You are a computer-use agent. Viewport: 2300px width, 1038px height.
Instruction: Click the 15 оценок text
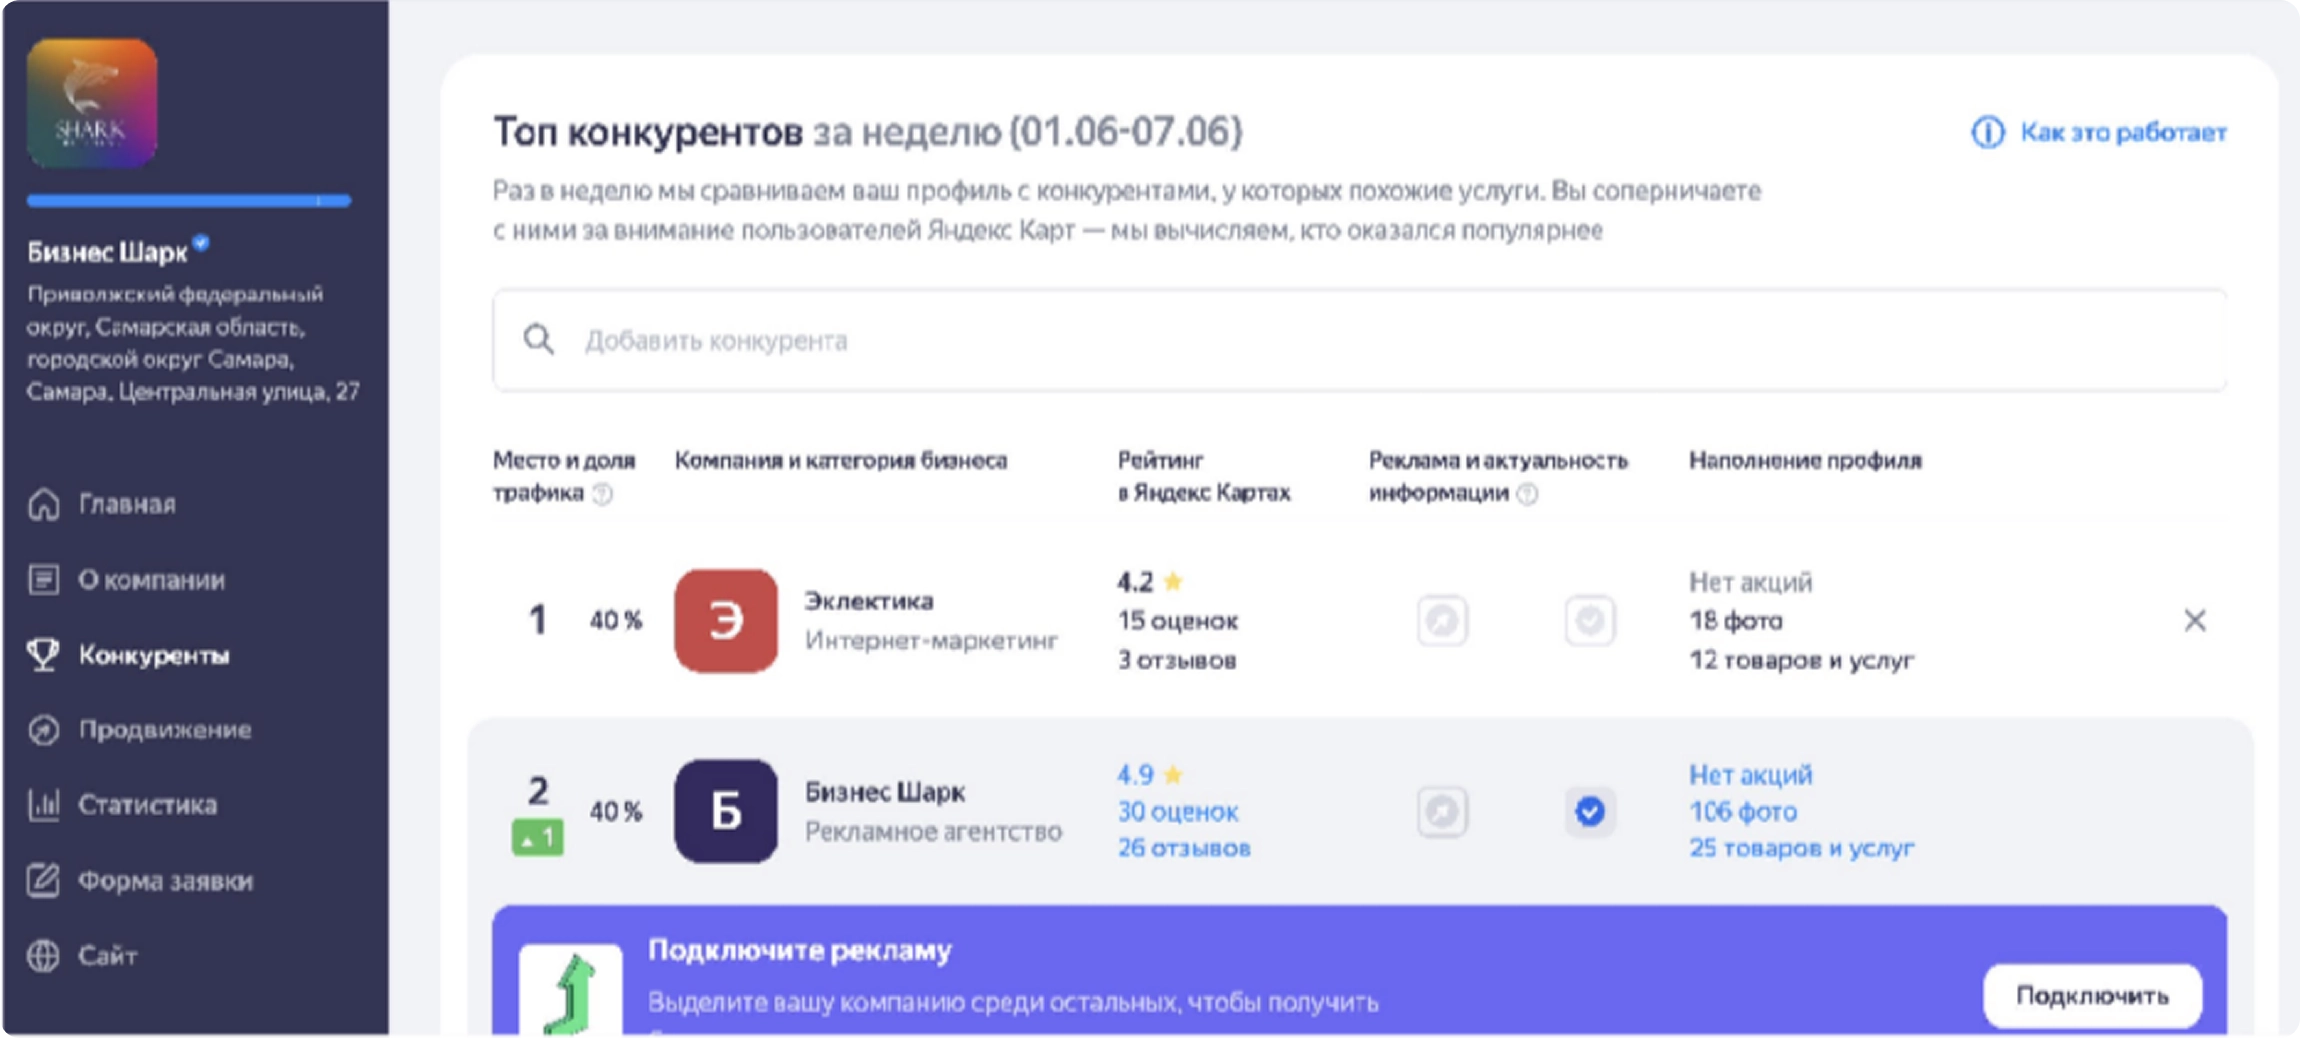[1178, 621]
